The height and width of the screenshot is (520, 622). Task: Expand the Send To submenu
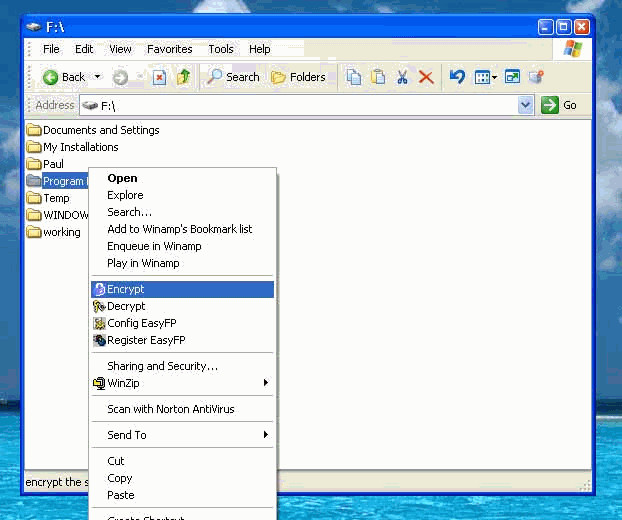click(182, 435)
